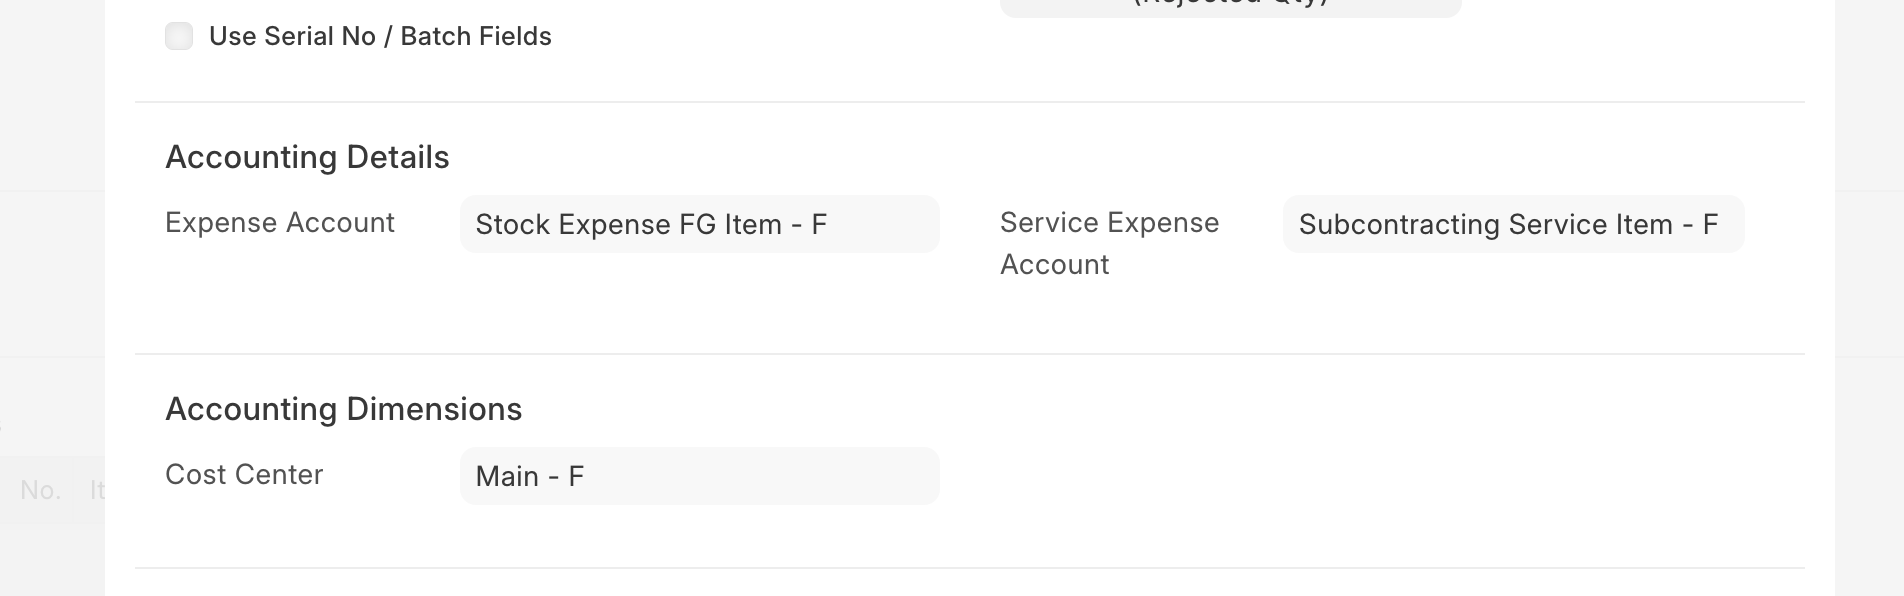Image resolution: width=1904 pixels, height=596 pixels.
Task: Click the Expense Account field label
Action: click(x=280, y=222)
